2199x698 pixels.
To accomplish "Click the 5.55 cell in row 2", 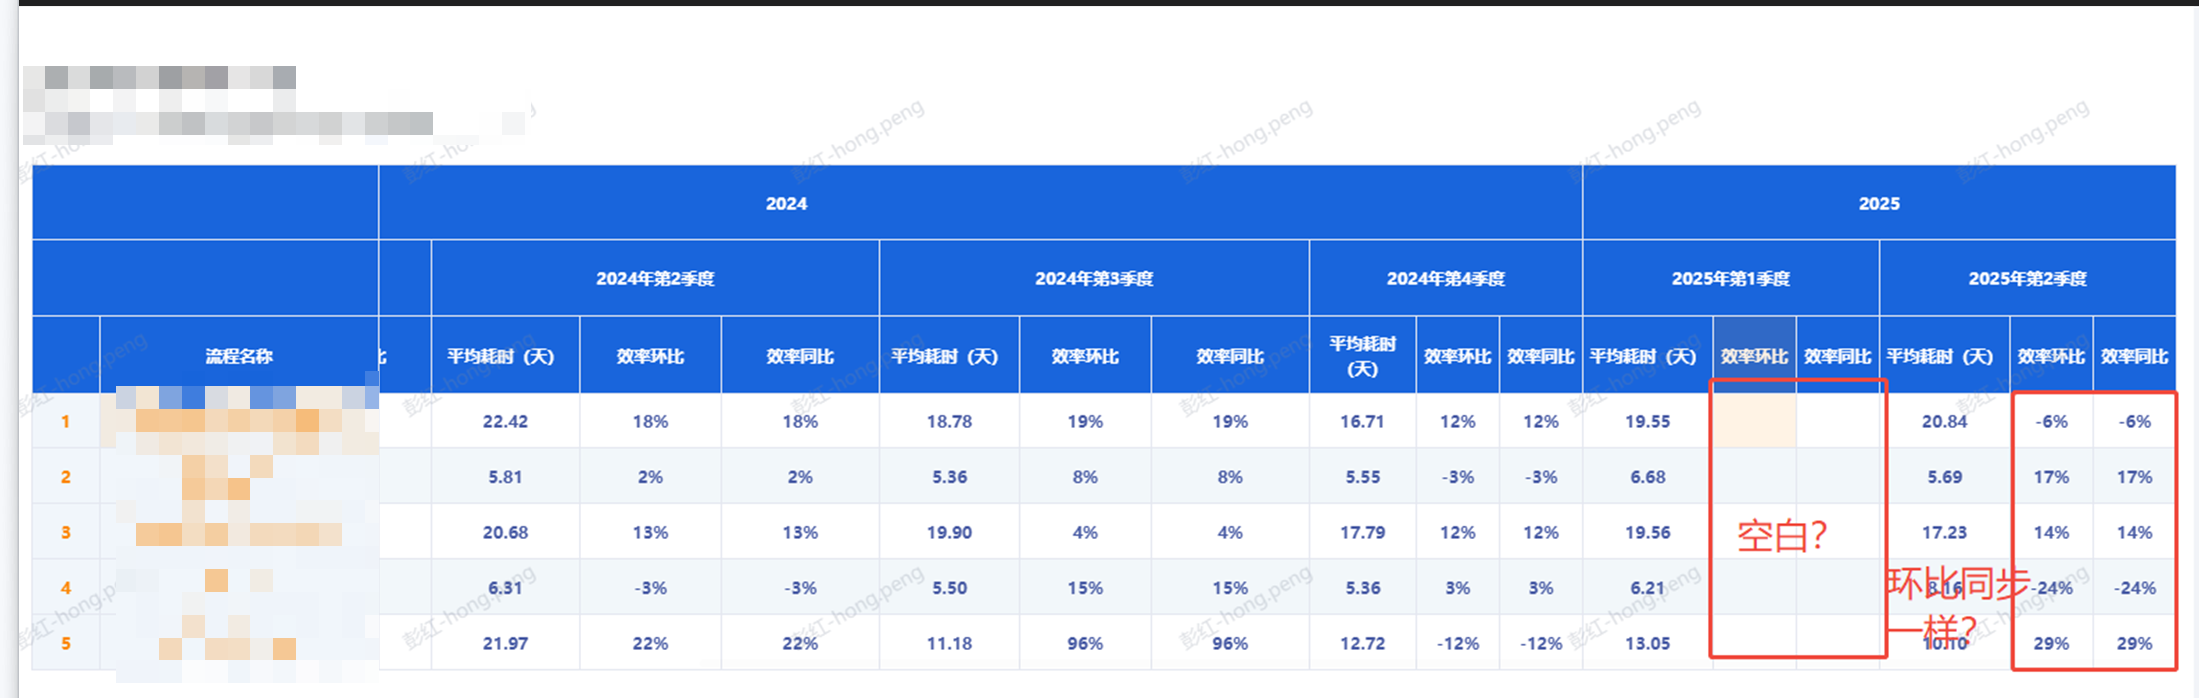I will [x=1363, y=477].
